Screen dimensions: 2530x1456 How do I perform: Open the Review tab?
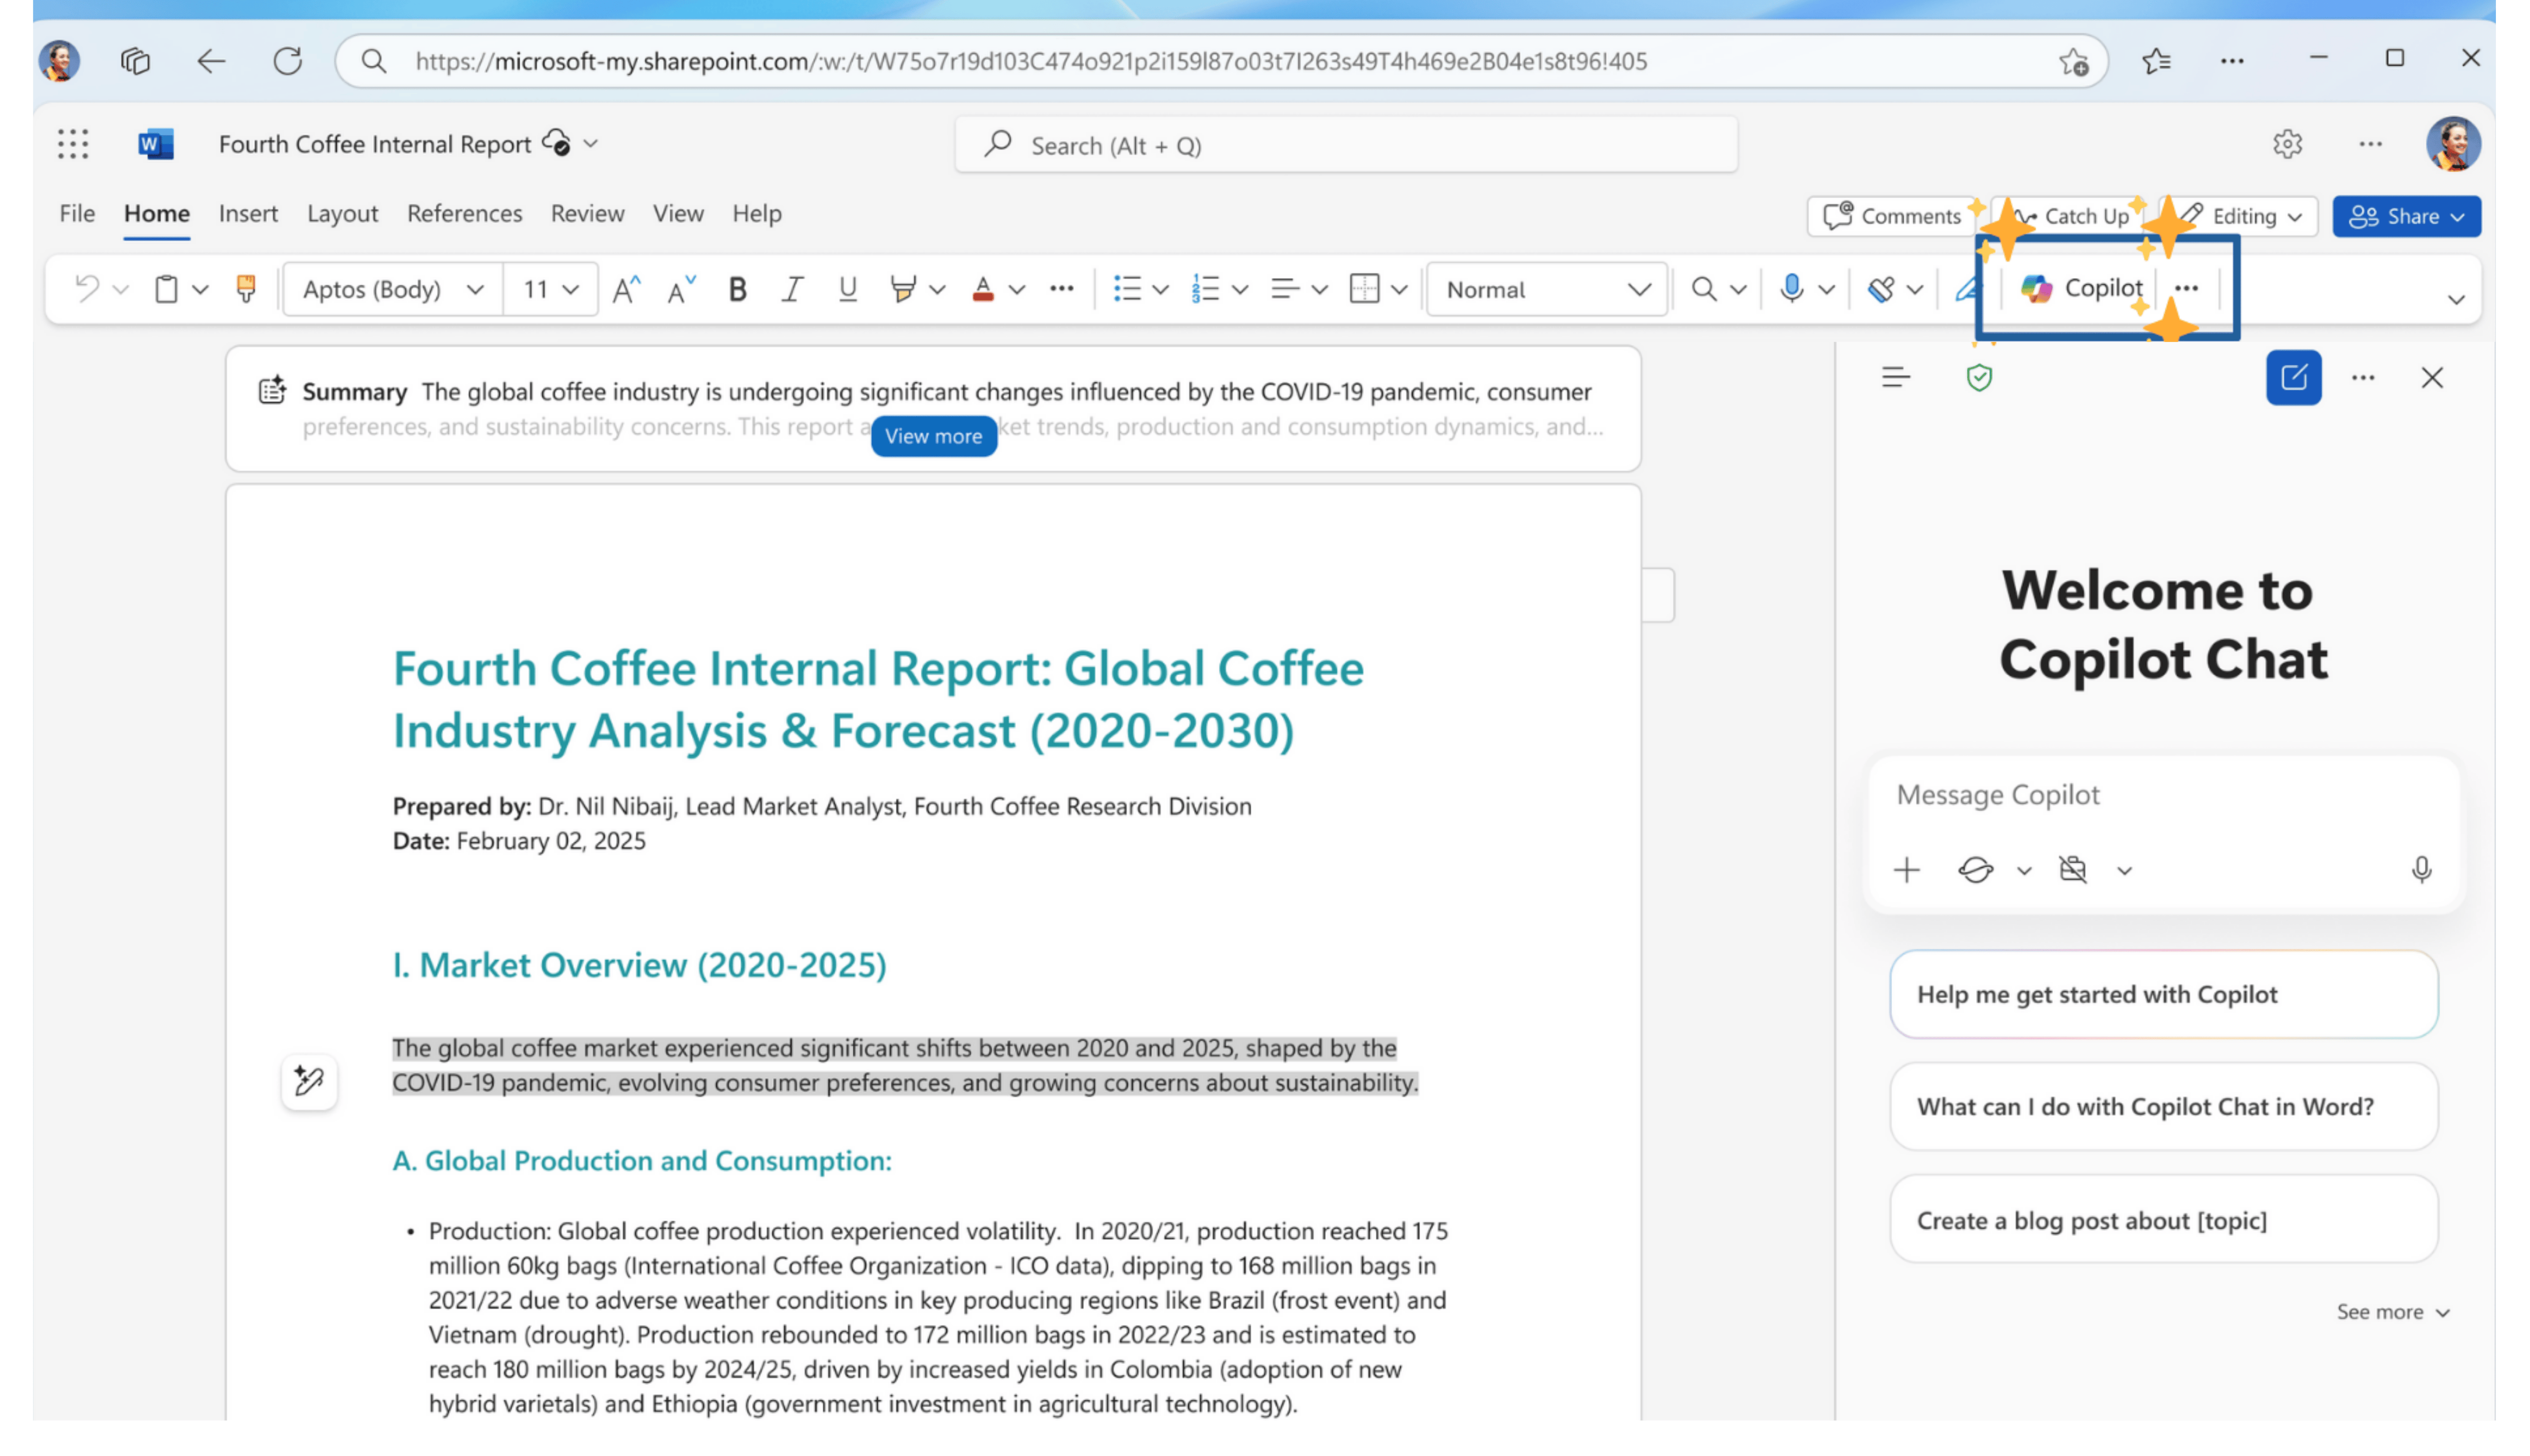pyautogui.click(x=587, y=213)
